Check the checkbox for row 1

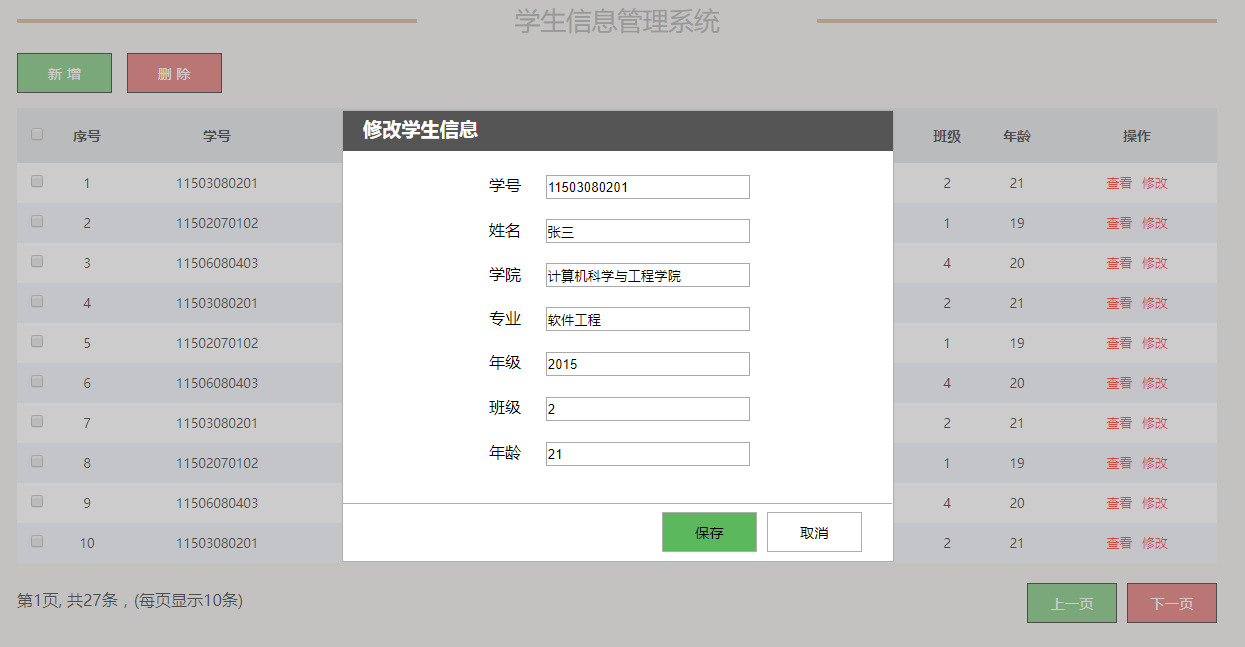37,182
